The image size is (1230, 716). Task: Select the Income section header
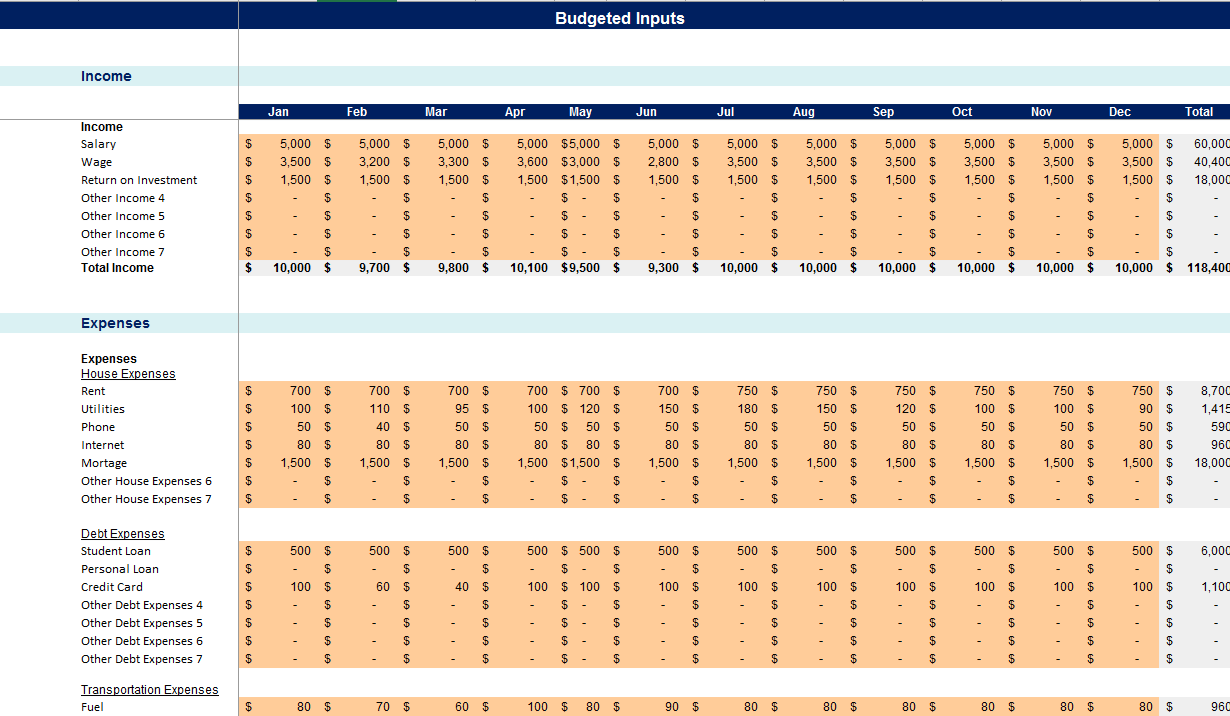[x=106, y=76]
